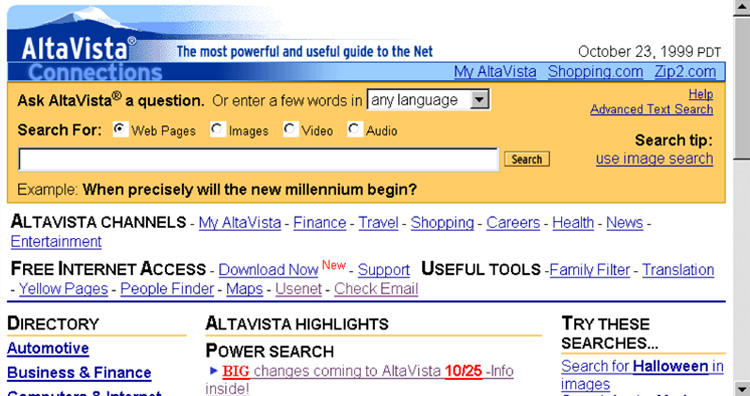The image size is (750, 396).
Task: Click the AltaVista Highlights heading
Action: (297, 324)
